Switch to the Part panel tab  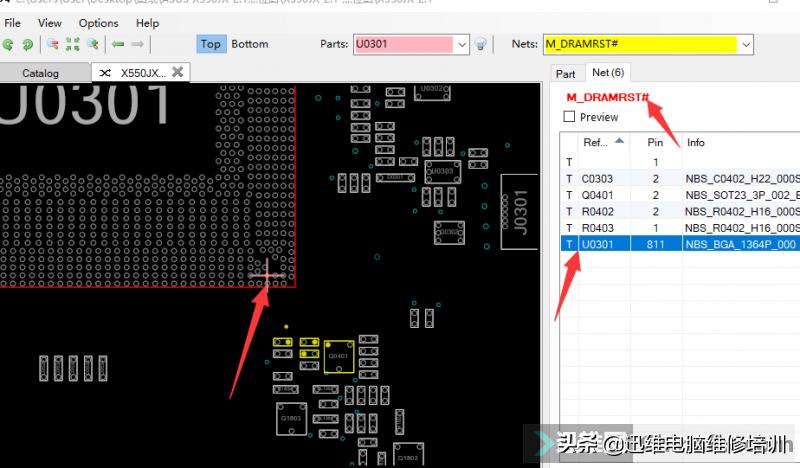click(565, 74)
